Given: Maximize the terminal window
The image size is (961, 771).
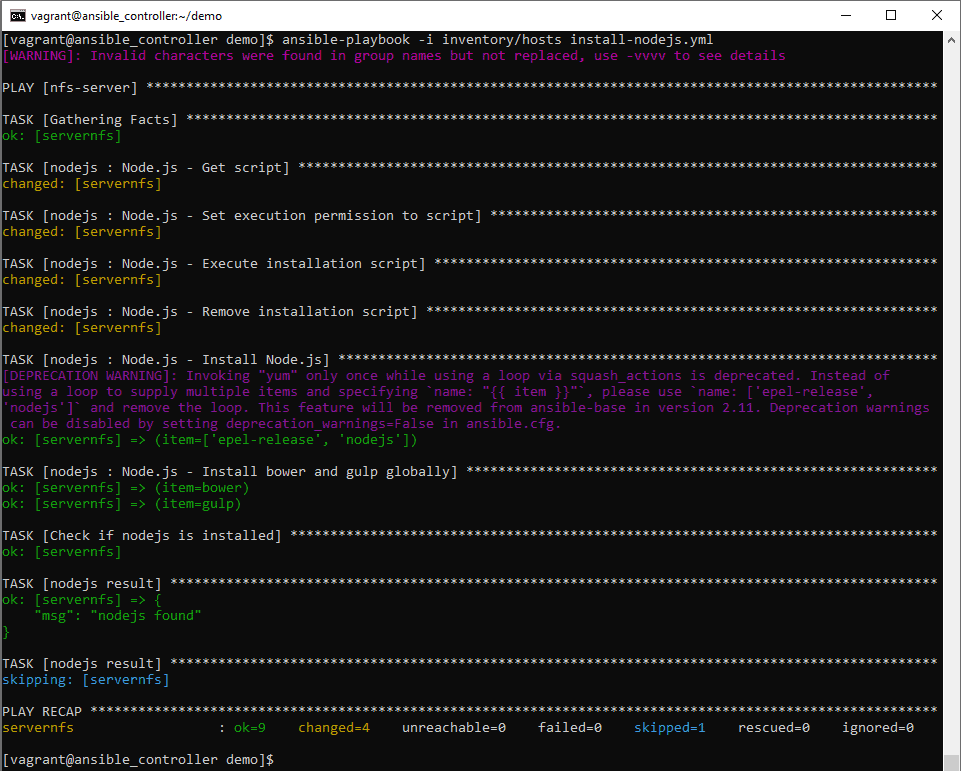Looking at the screenshot, I should 890,15.
